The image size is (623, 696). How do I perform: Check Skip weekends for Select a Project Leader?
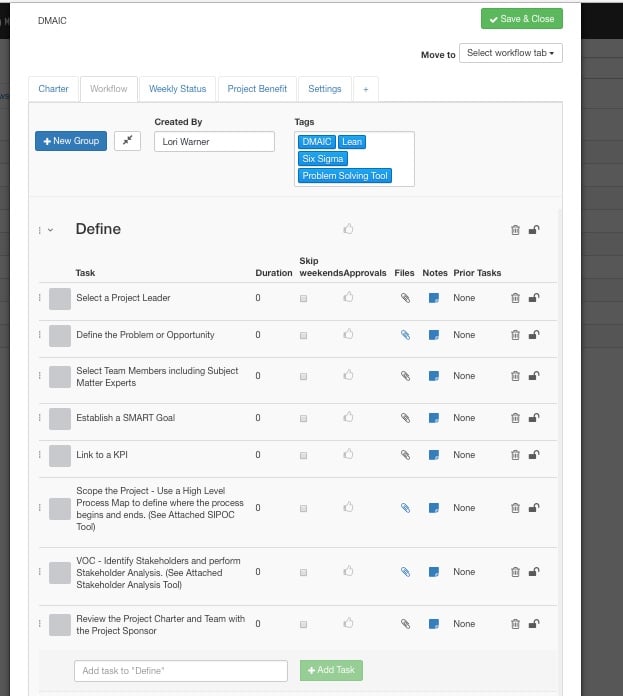pos(303,298)
